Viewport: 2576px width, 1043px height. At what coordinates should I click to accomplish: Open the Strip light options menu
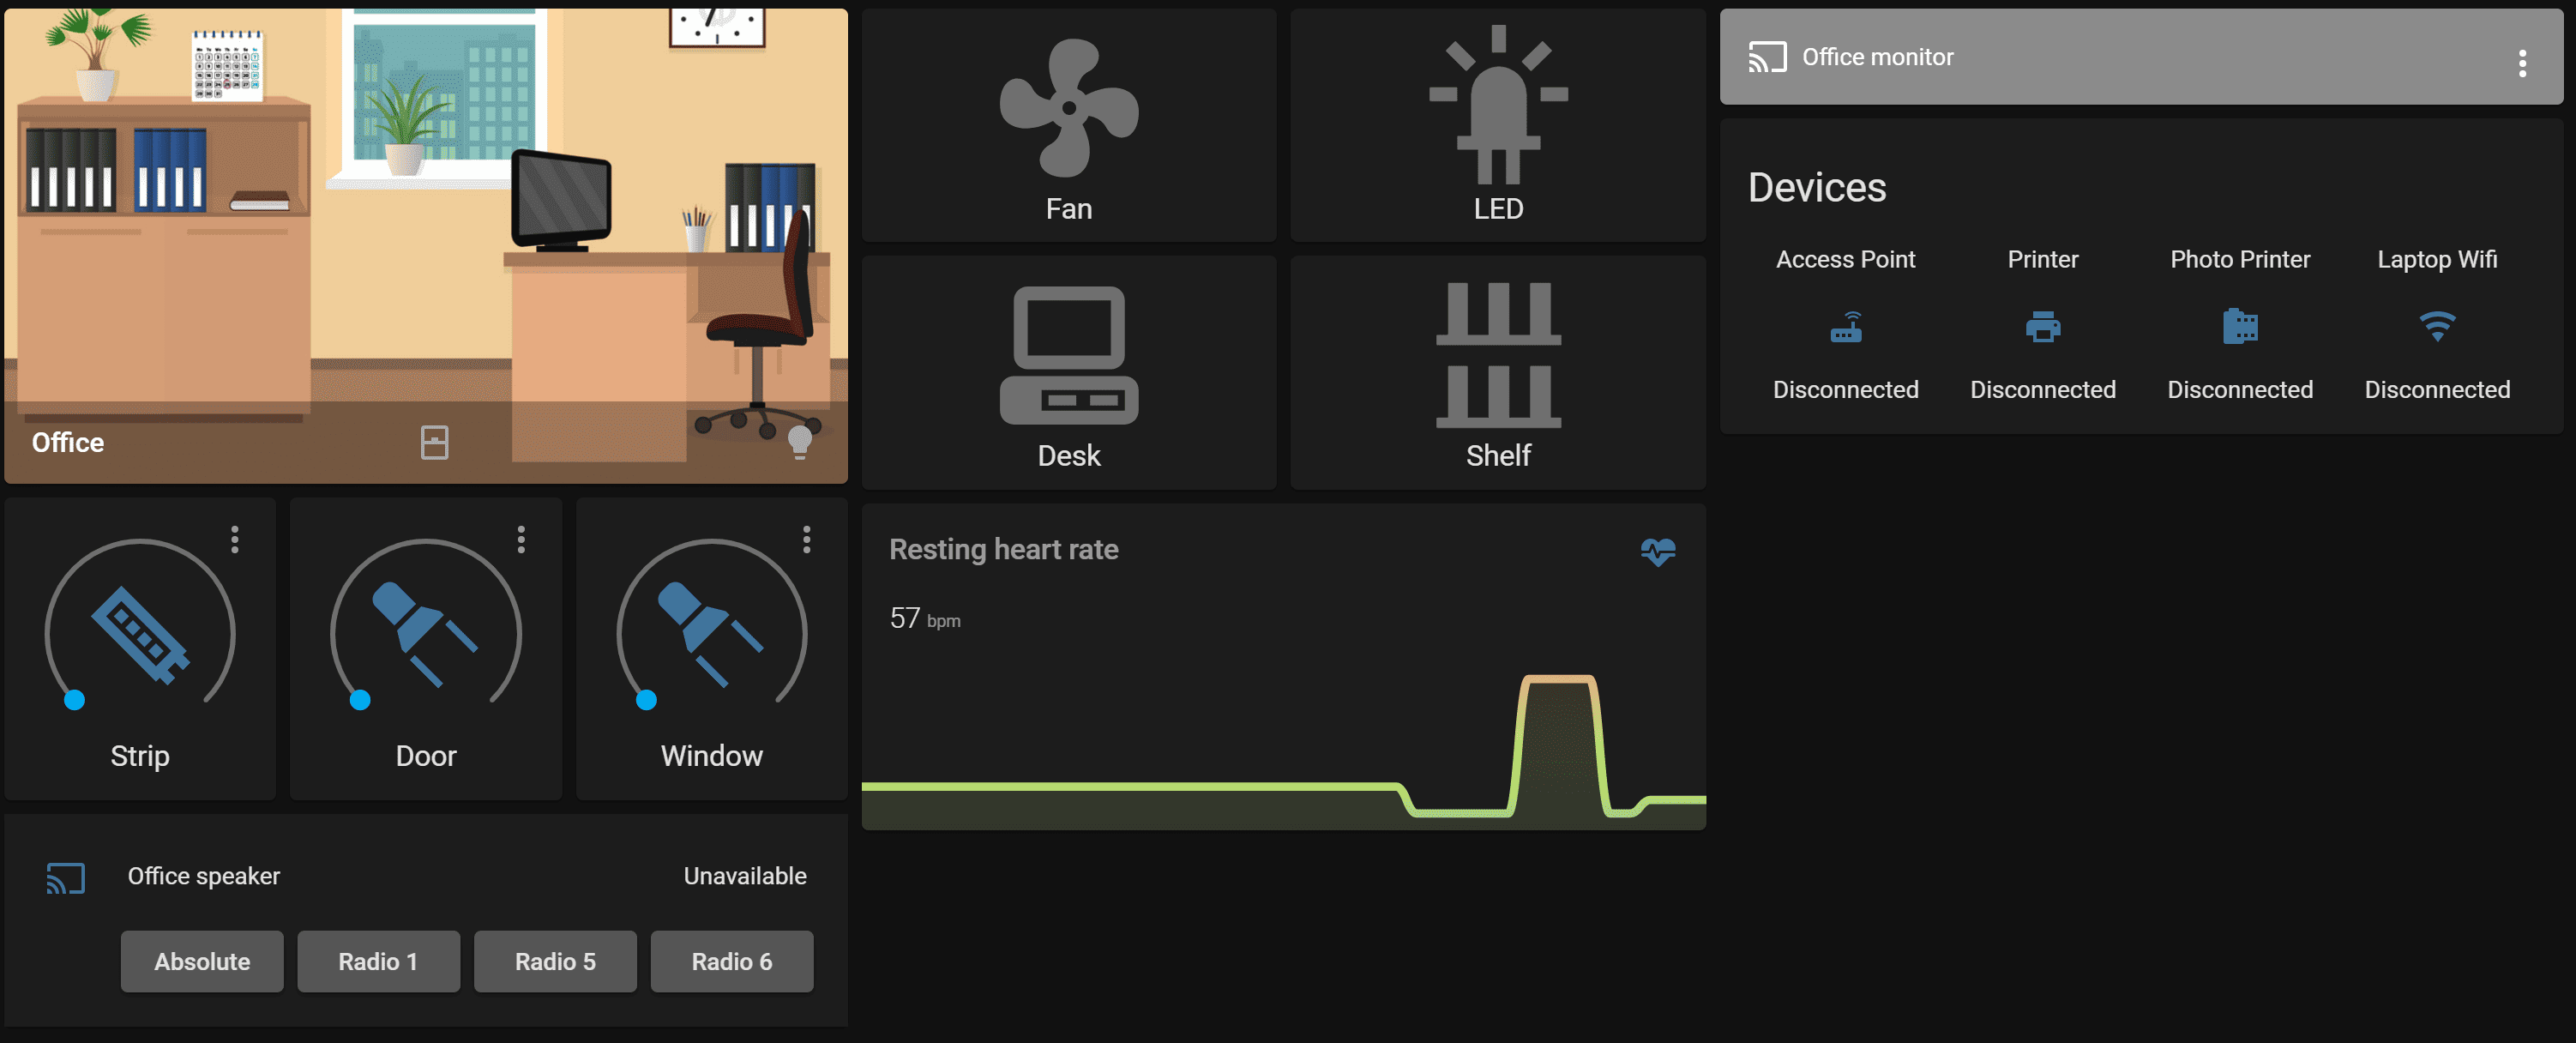click(236, 540)
